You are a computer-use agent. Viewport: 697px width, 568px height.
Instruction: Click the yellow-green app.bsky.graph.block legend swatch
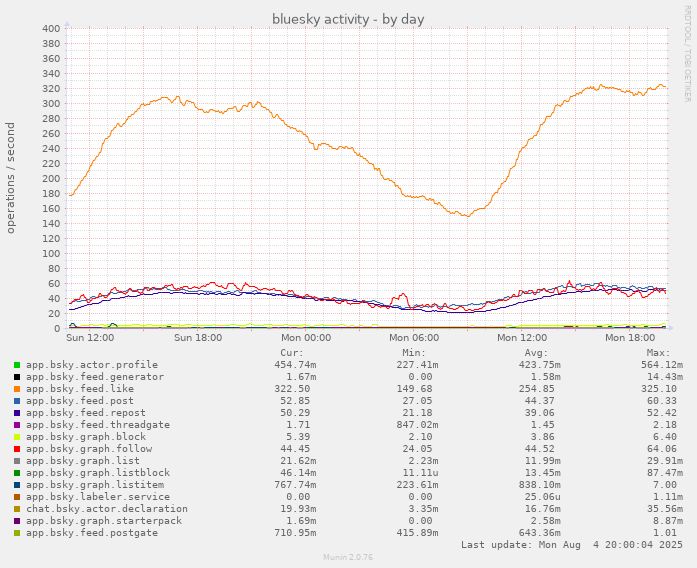coord(17,437)
